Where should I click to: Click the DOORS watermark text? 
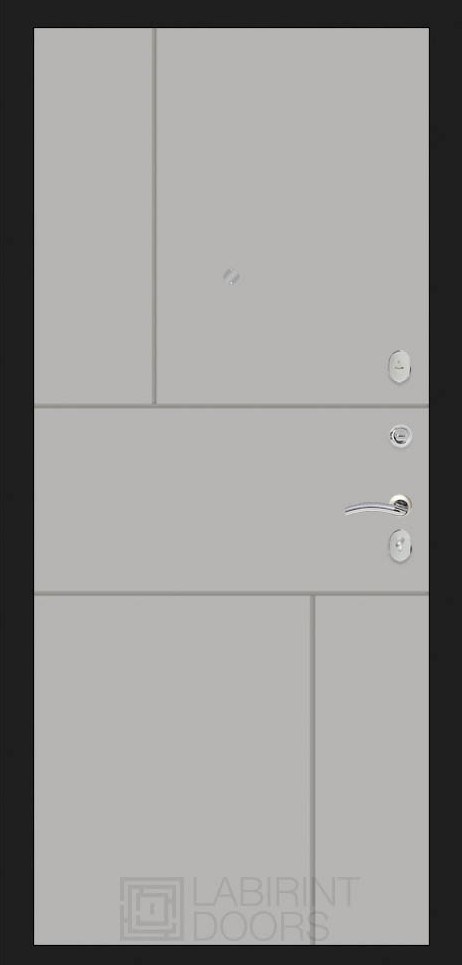coord(261,925)
